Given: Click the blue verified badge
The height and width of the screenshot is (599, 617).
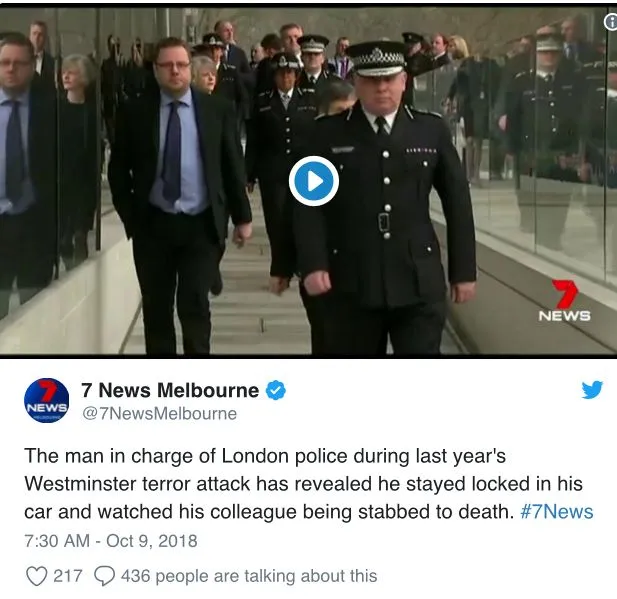Looking at the screenshot, I should coord(276,390).
